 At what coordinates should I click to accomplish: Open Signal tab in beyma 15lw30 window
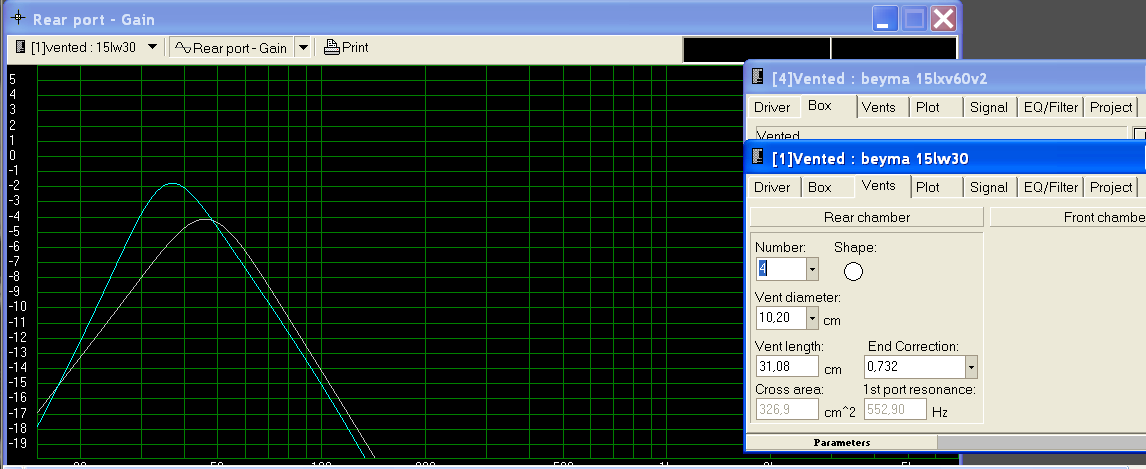[989, 187]
